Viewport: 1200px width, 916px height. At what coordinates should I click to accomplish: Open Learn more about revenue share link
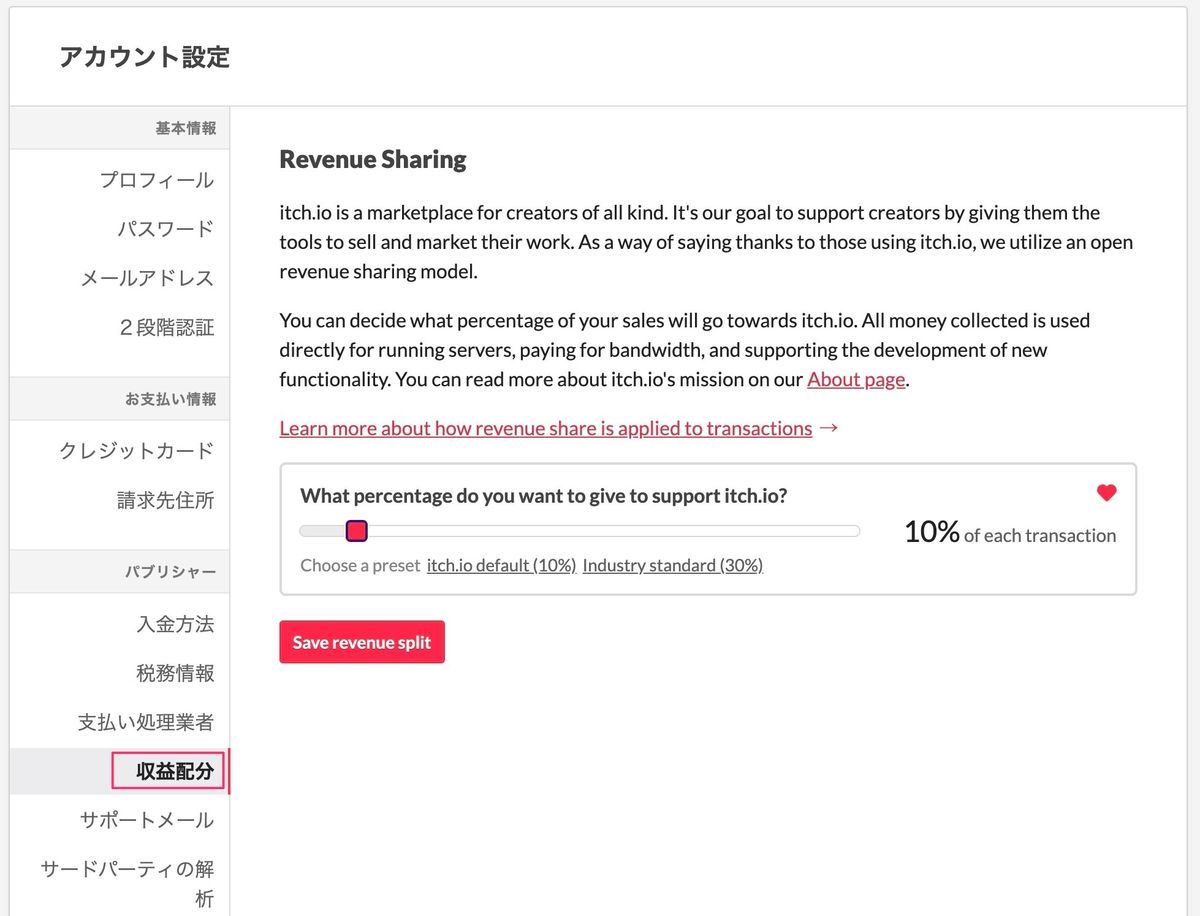pyautogui.click(x=546, y=428)
